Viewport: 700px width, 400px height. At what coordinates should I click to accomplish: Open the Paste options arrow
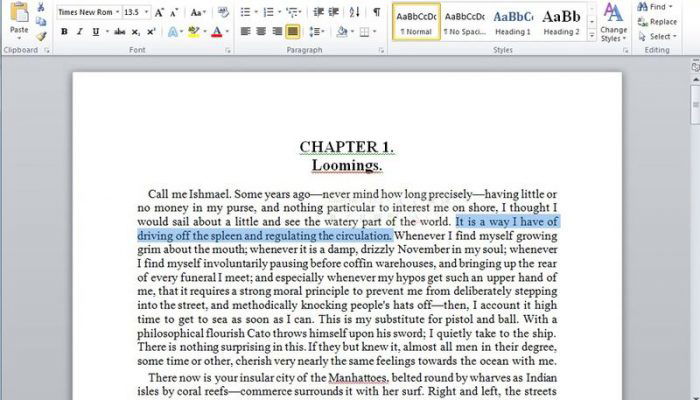[x=19, y=38]
